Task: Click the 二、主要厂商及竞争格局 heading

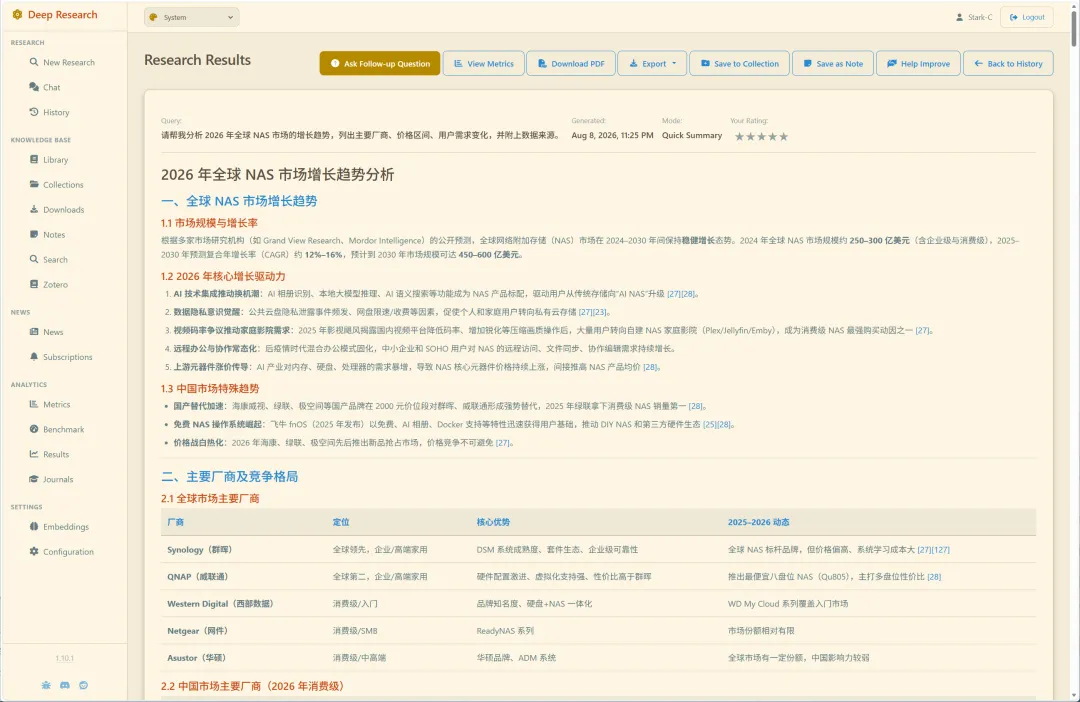Action: click(229, 477)
